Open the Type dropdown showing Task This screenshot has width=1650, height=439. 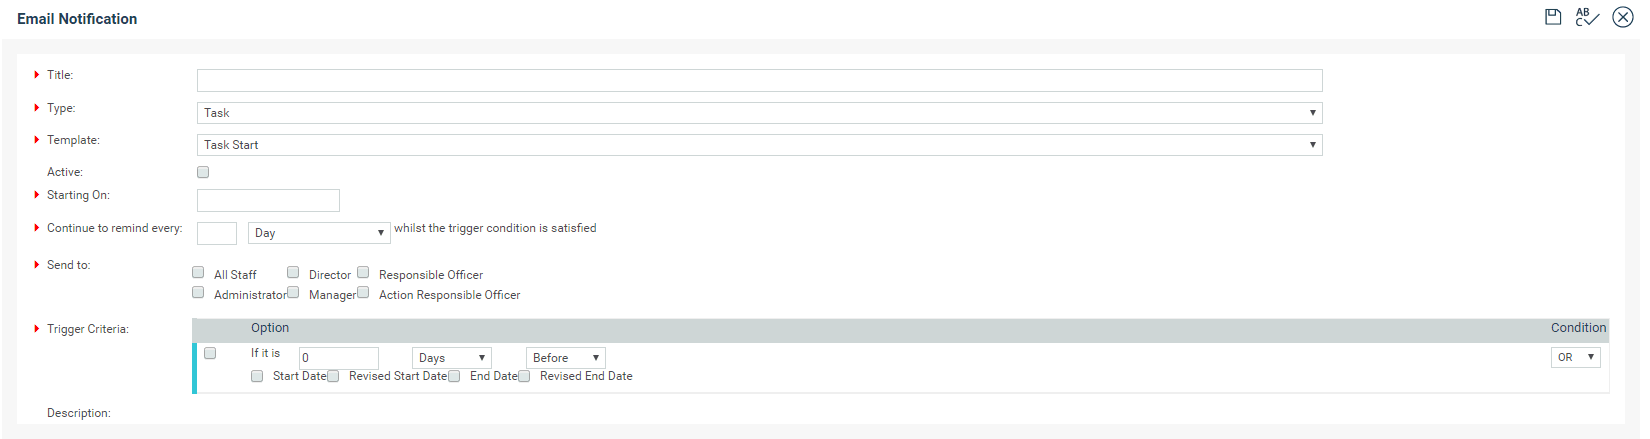click(x=759, y=113)
